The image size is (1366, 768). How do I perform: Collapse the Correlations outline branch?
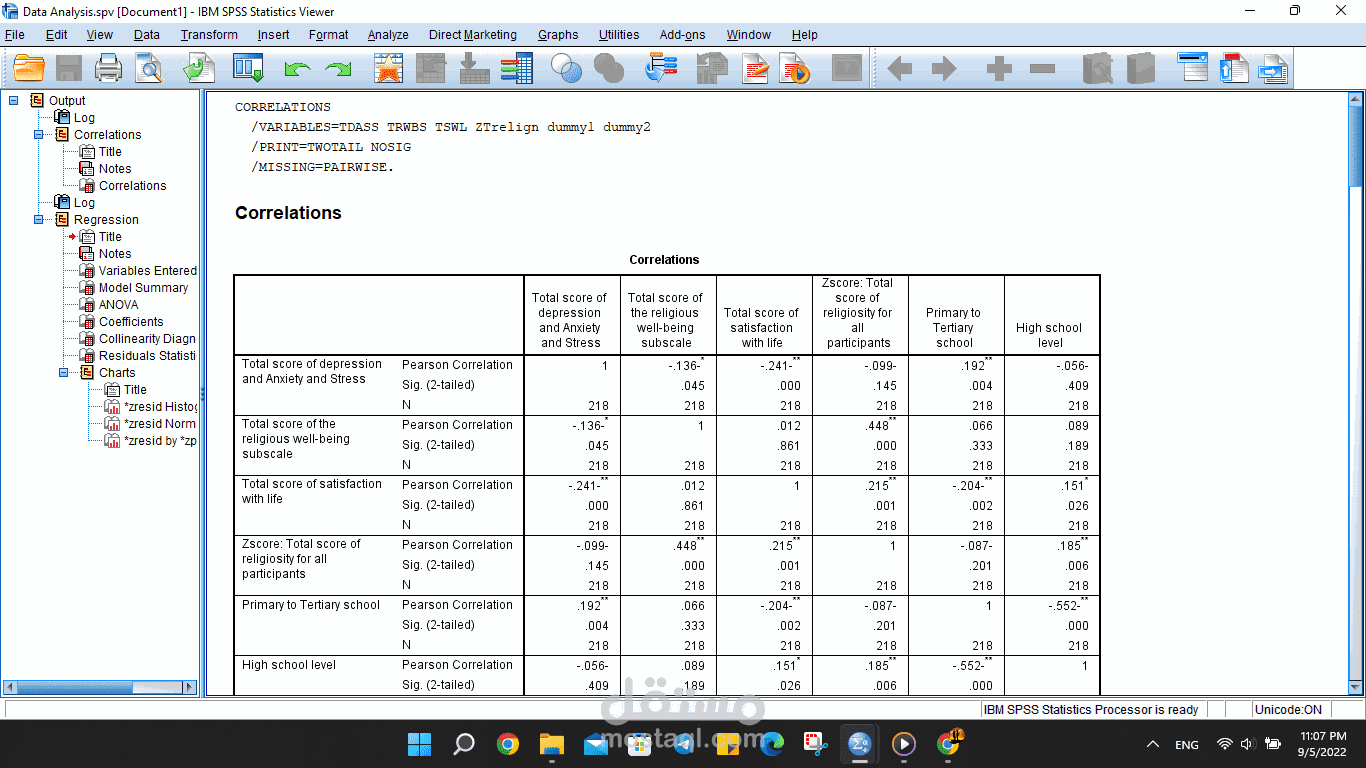[39, 134]
